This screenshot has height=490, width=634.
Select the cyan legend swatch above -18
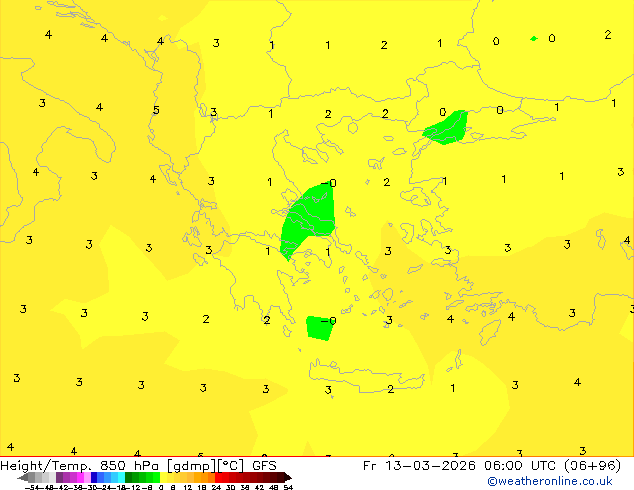(121, 477)
